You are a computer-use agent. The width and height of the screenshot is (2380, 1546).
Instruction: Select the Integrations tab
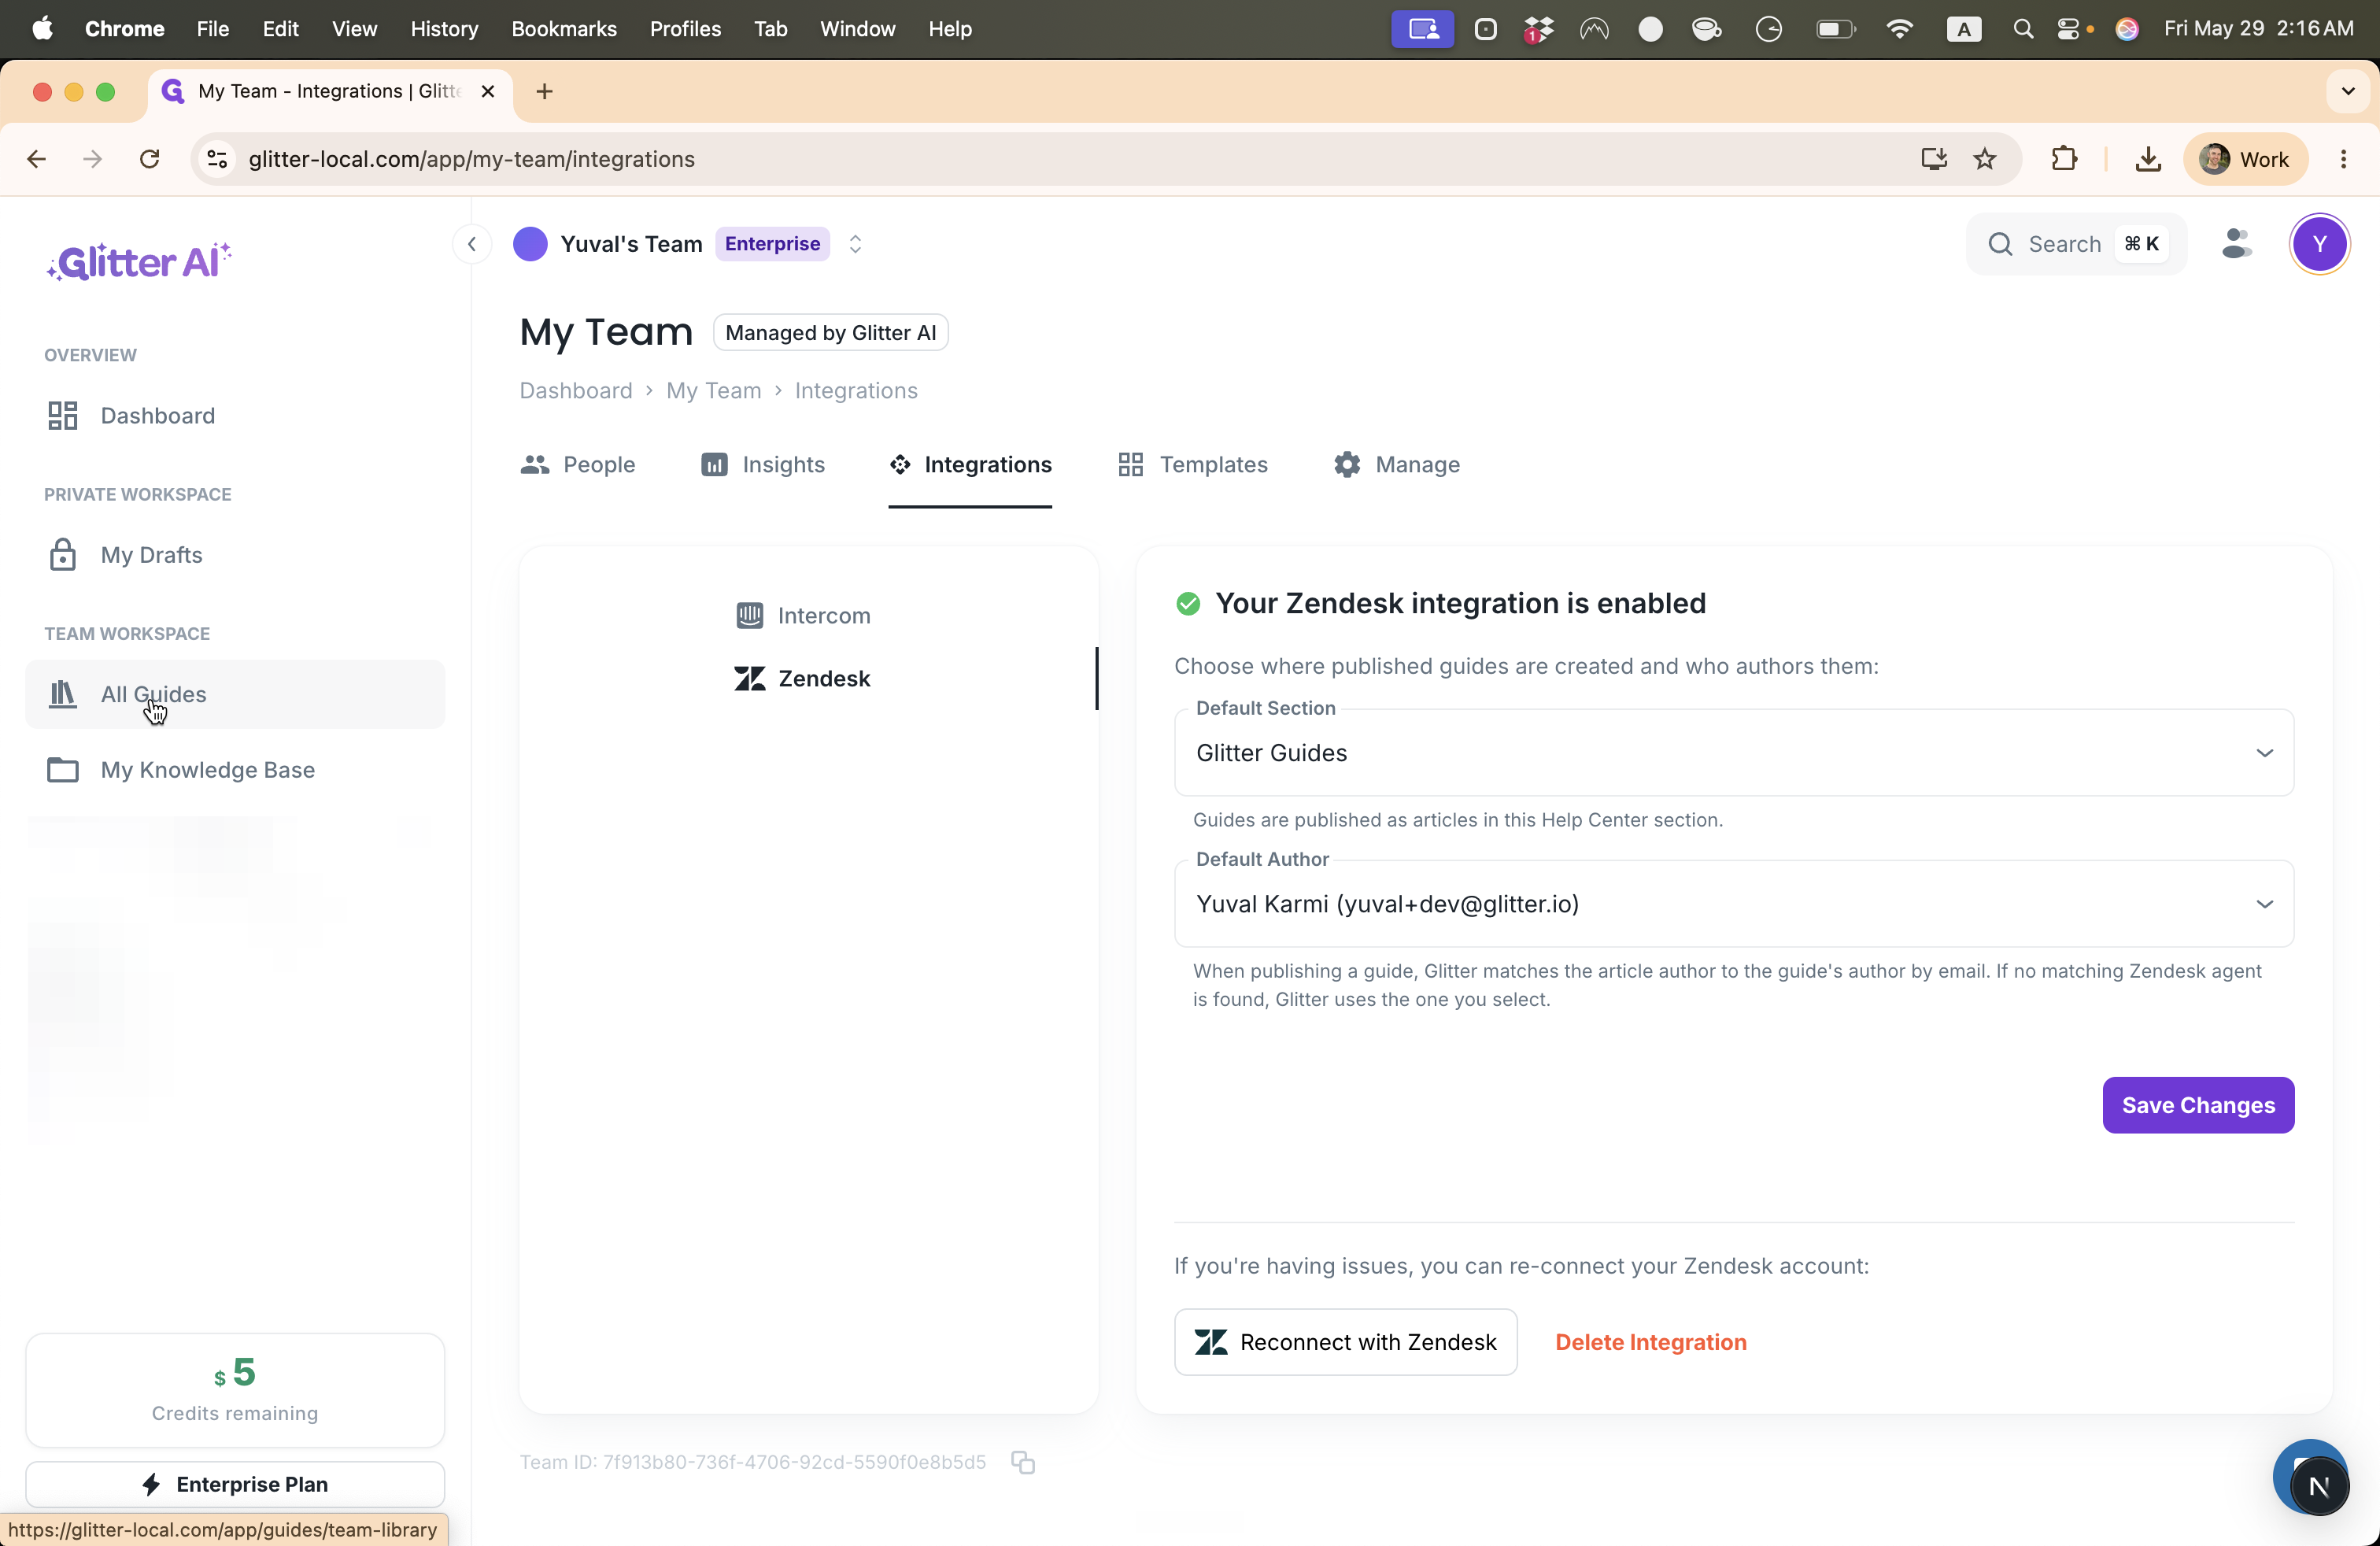(970, 465)
